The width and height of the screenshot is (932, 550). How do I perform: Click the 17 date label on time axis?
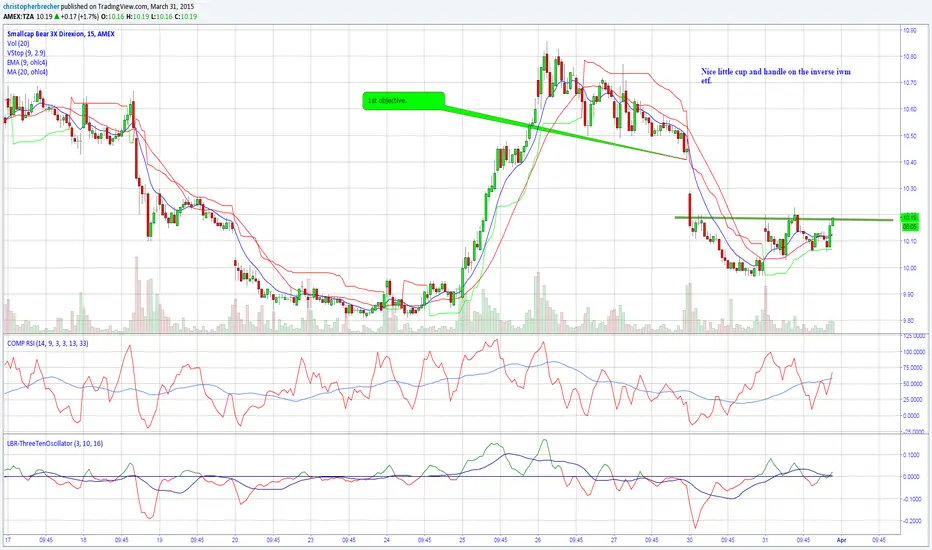pyautogui.click(x=8, y=540)
